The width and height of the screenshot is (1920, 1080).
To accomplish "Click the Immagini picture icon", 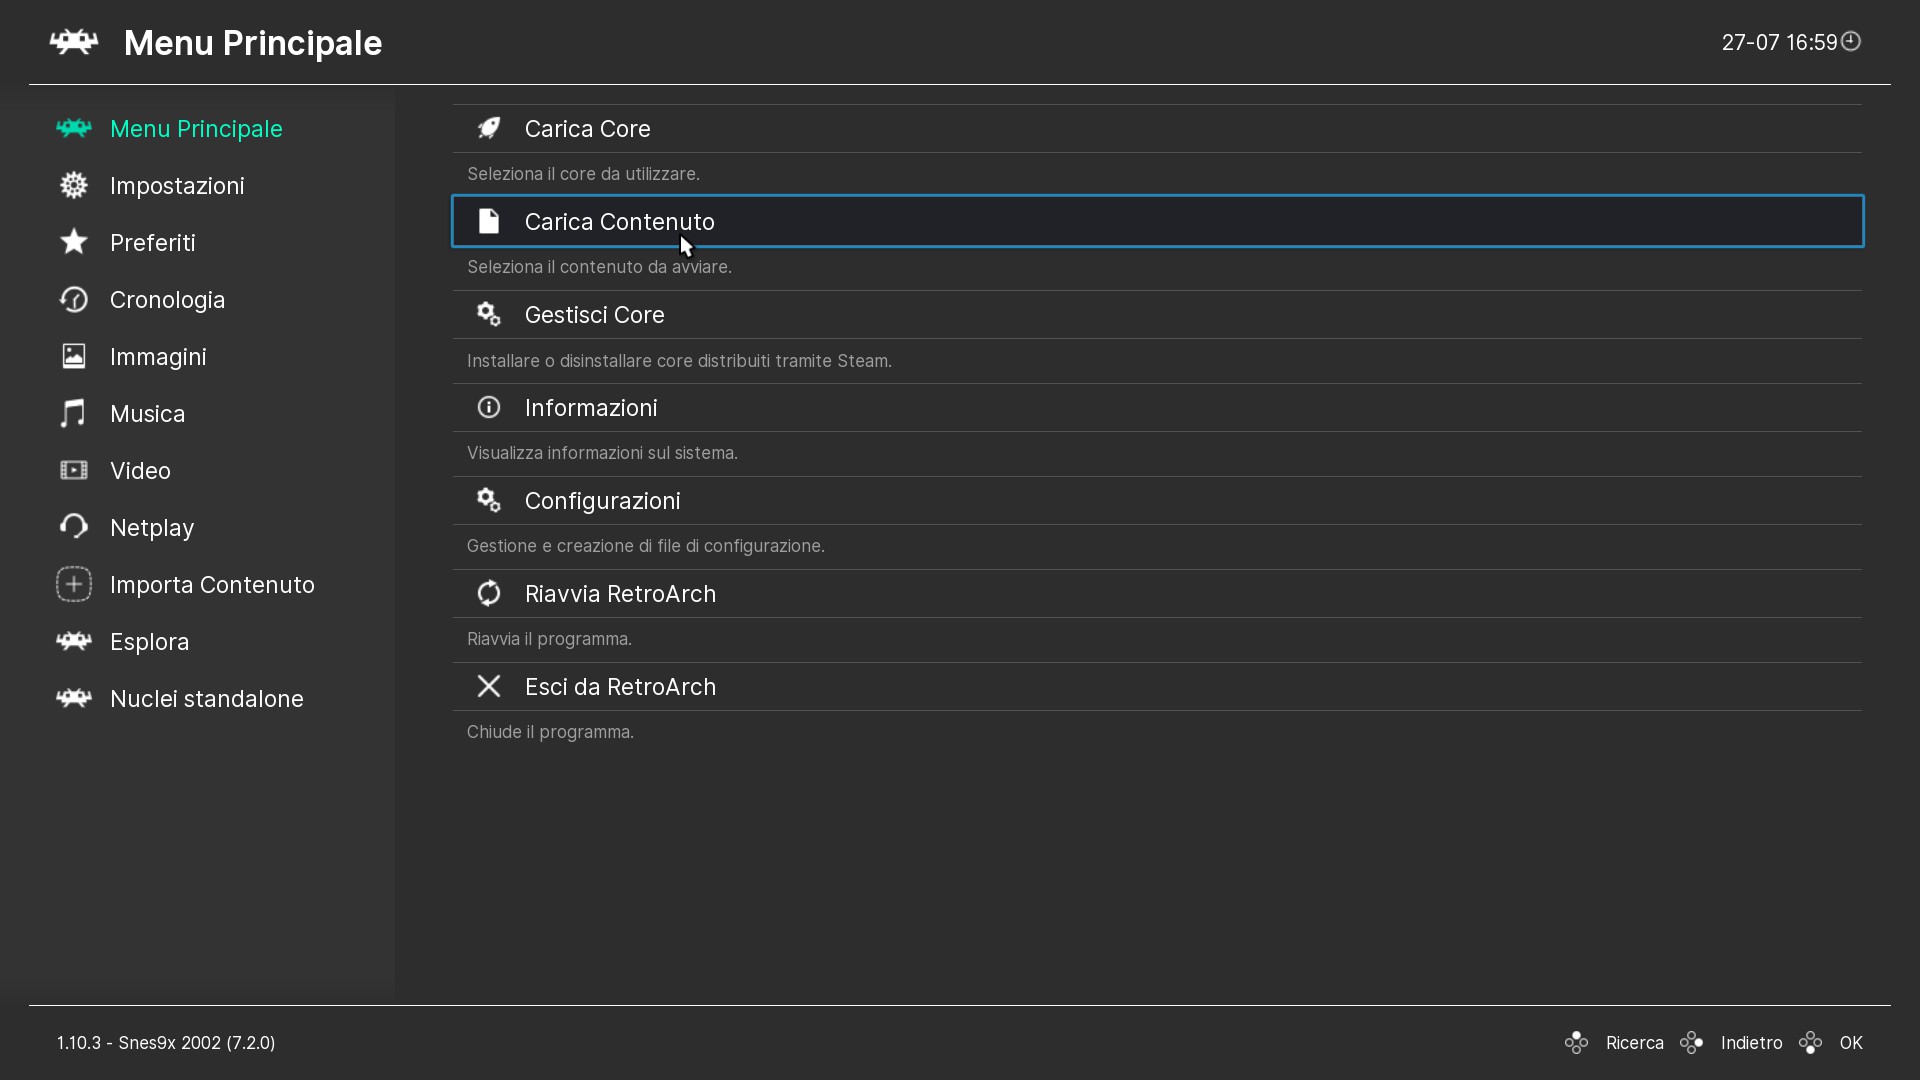I will coord(73,357).
